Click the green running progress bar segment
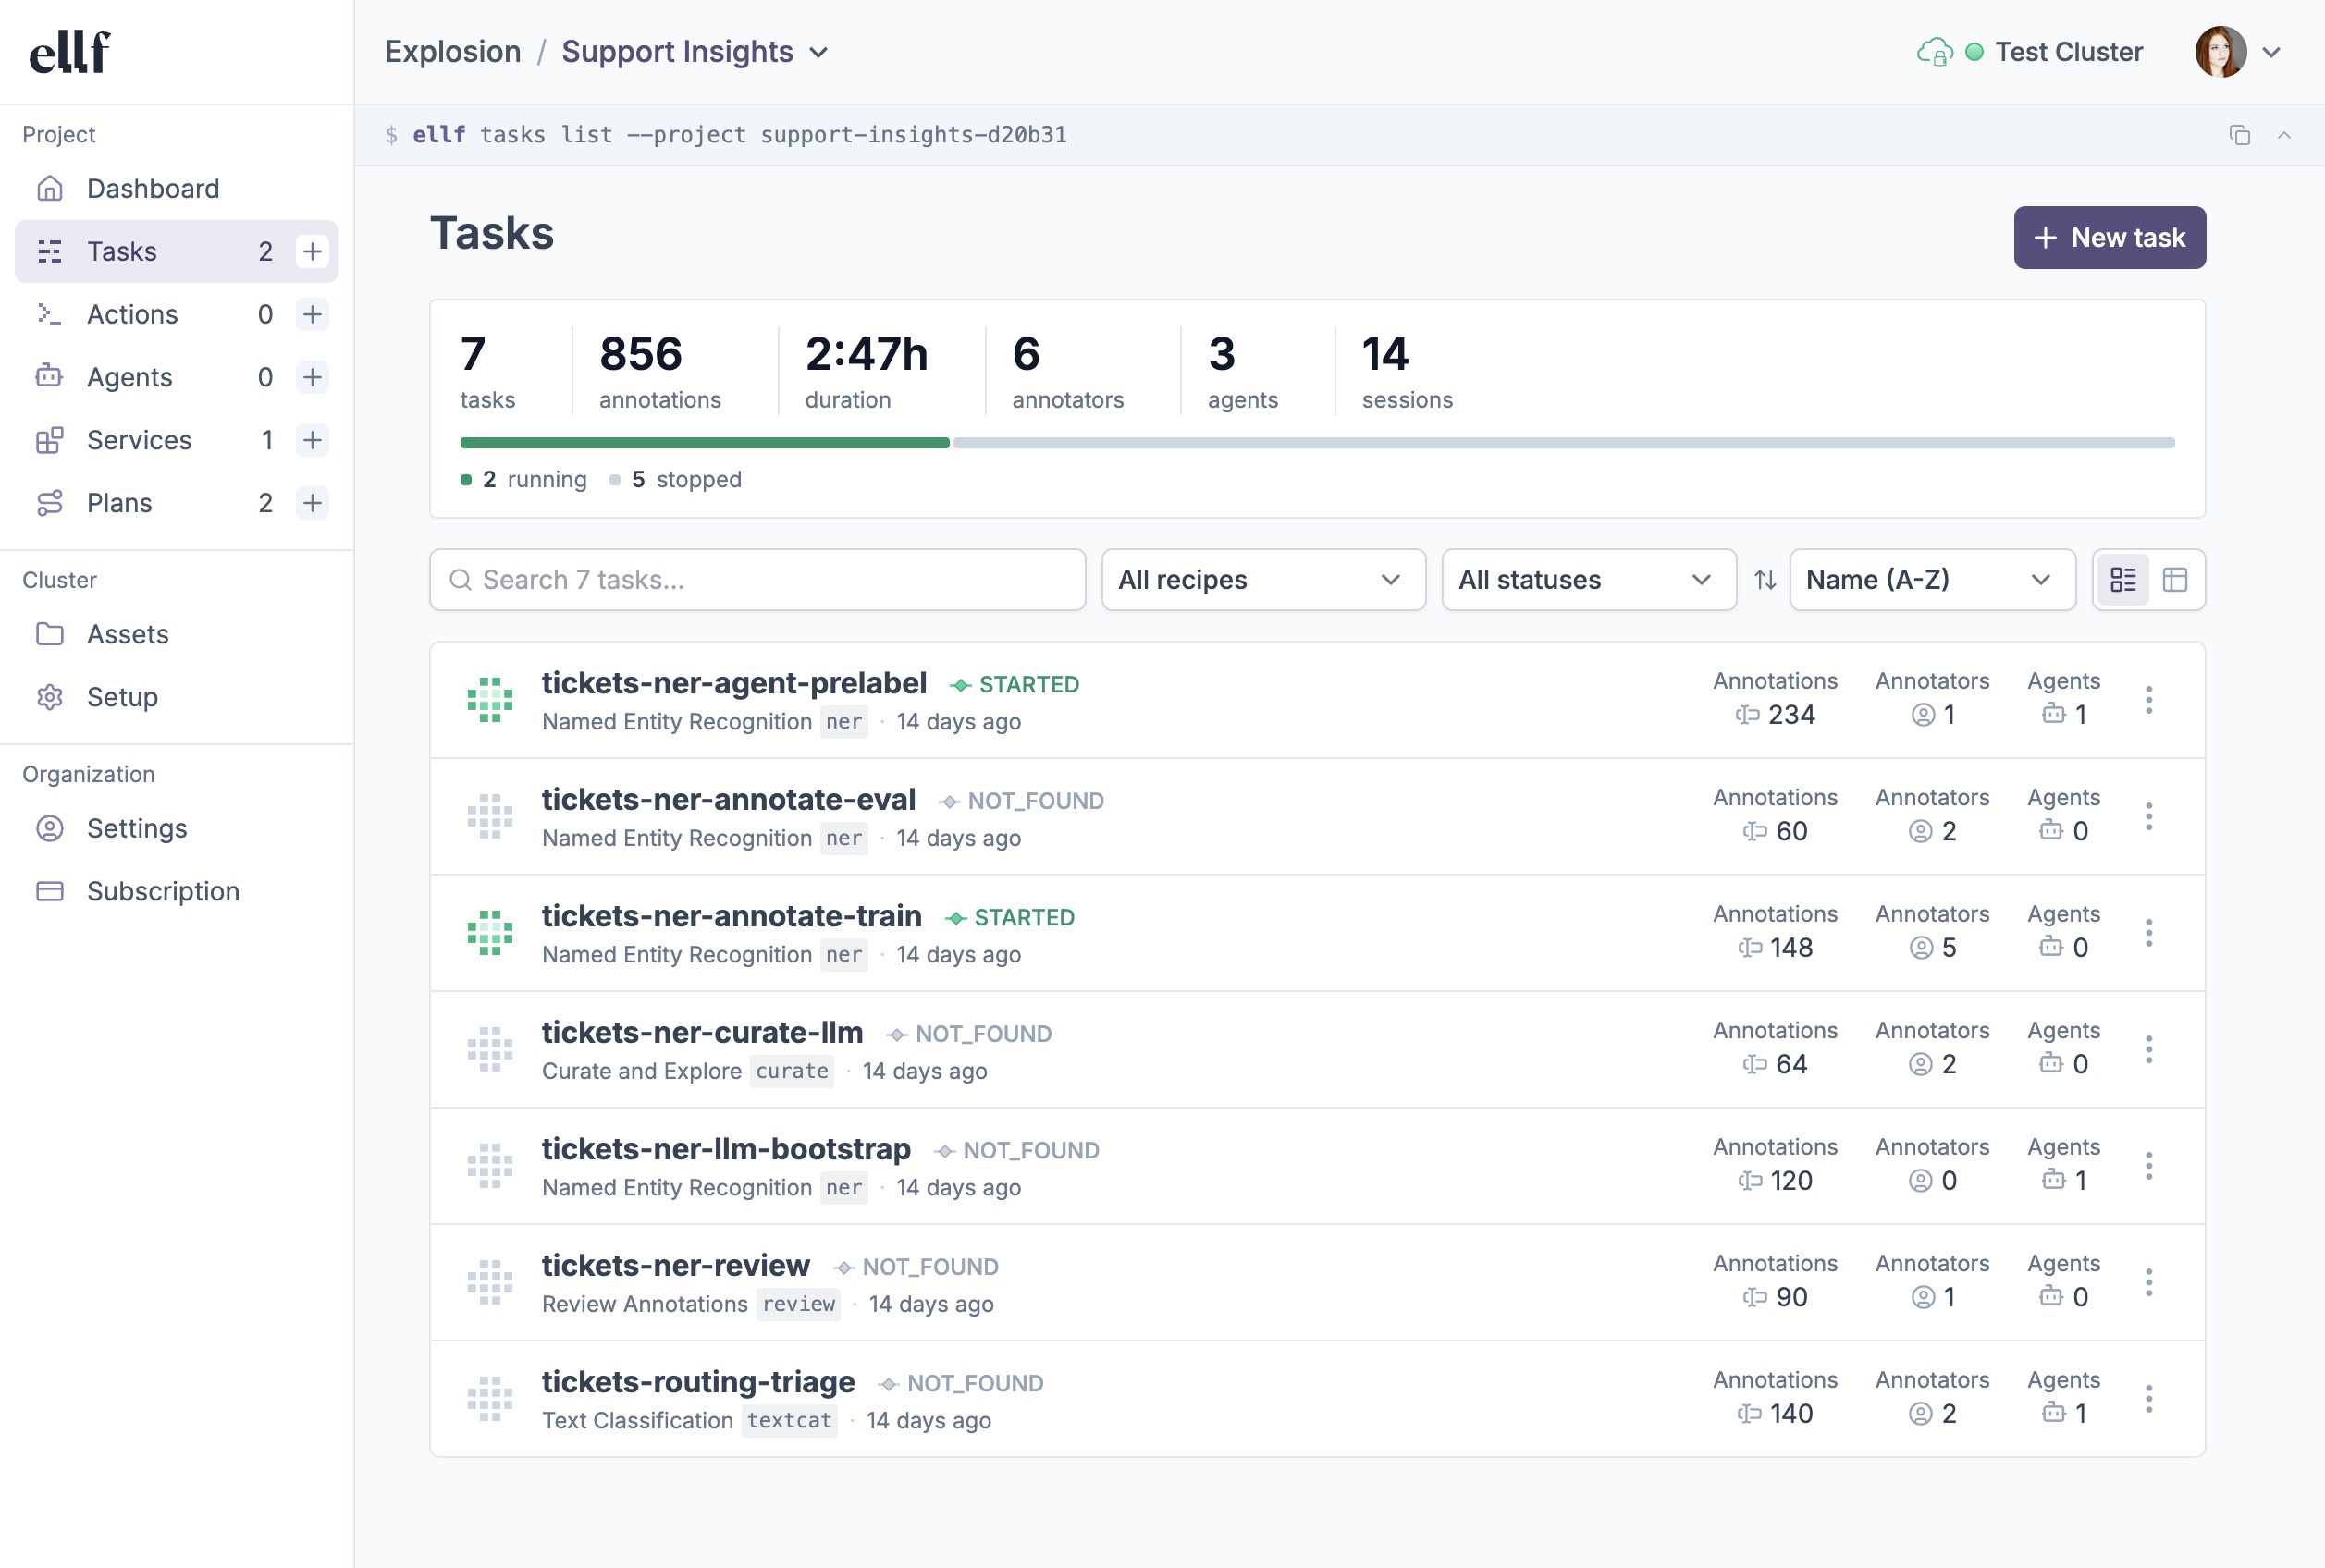This screenshot has height=1568, width=2325. 704,443
